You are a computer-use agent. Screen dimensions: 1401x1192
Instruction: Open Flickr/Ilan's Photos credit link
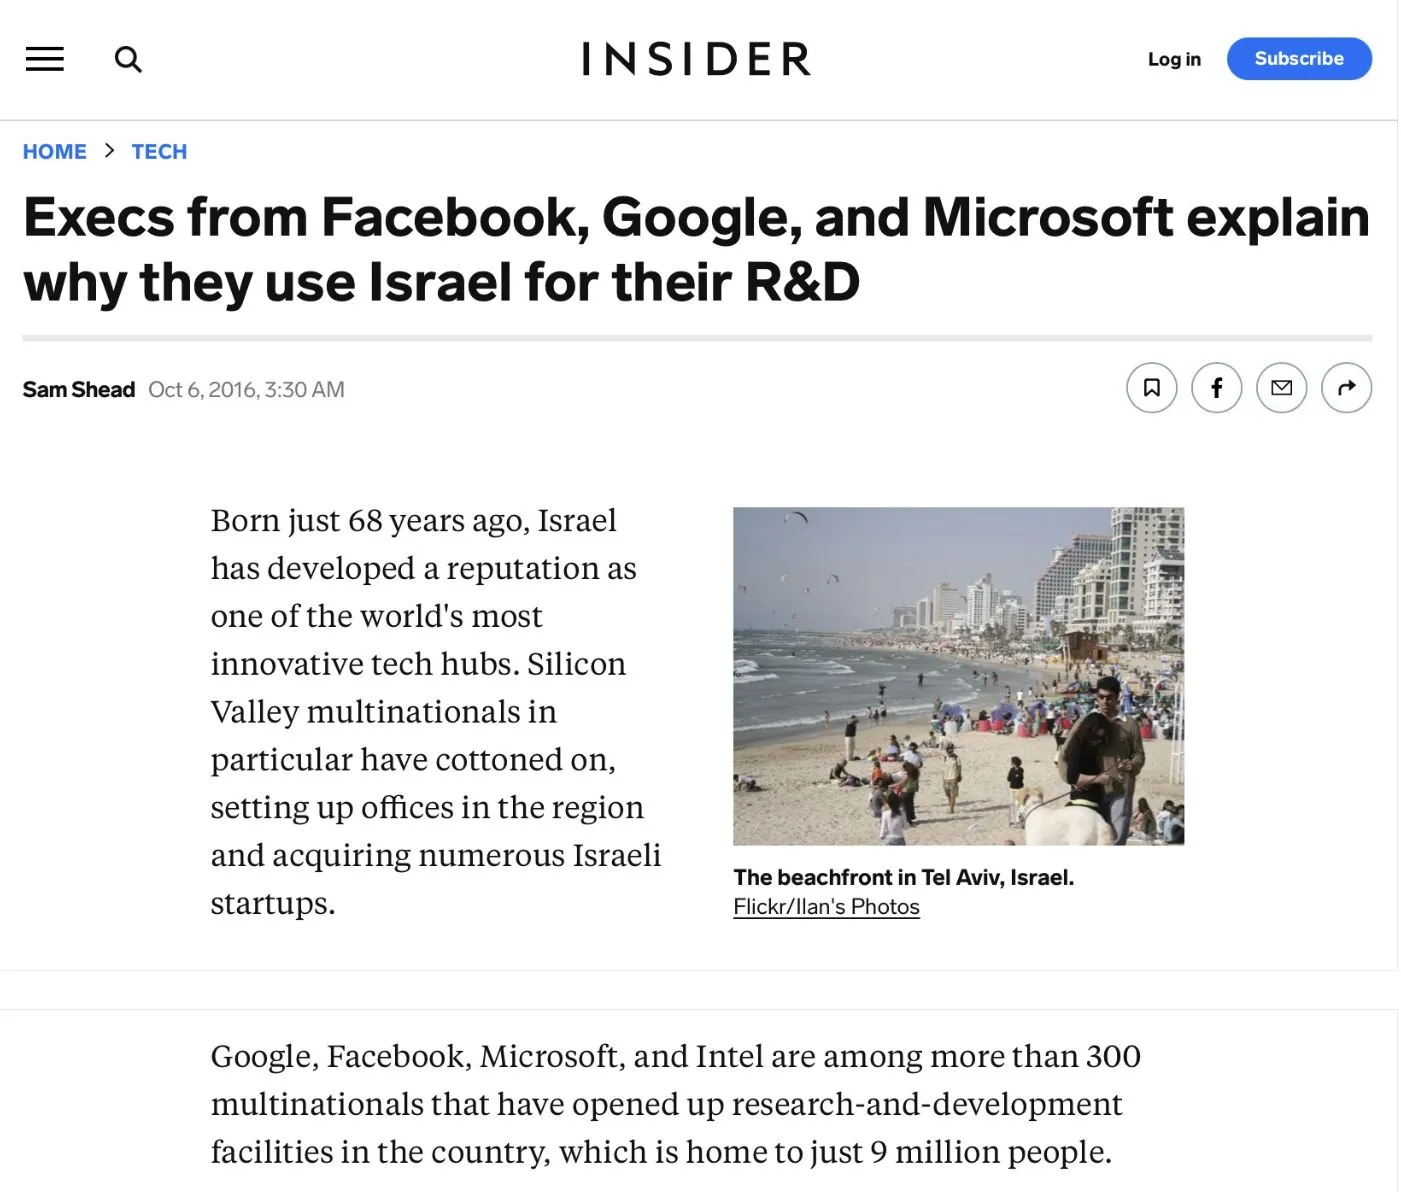click(826, 907)
